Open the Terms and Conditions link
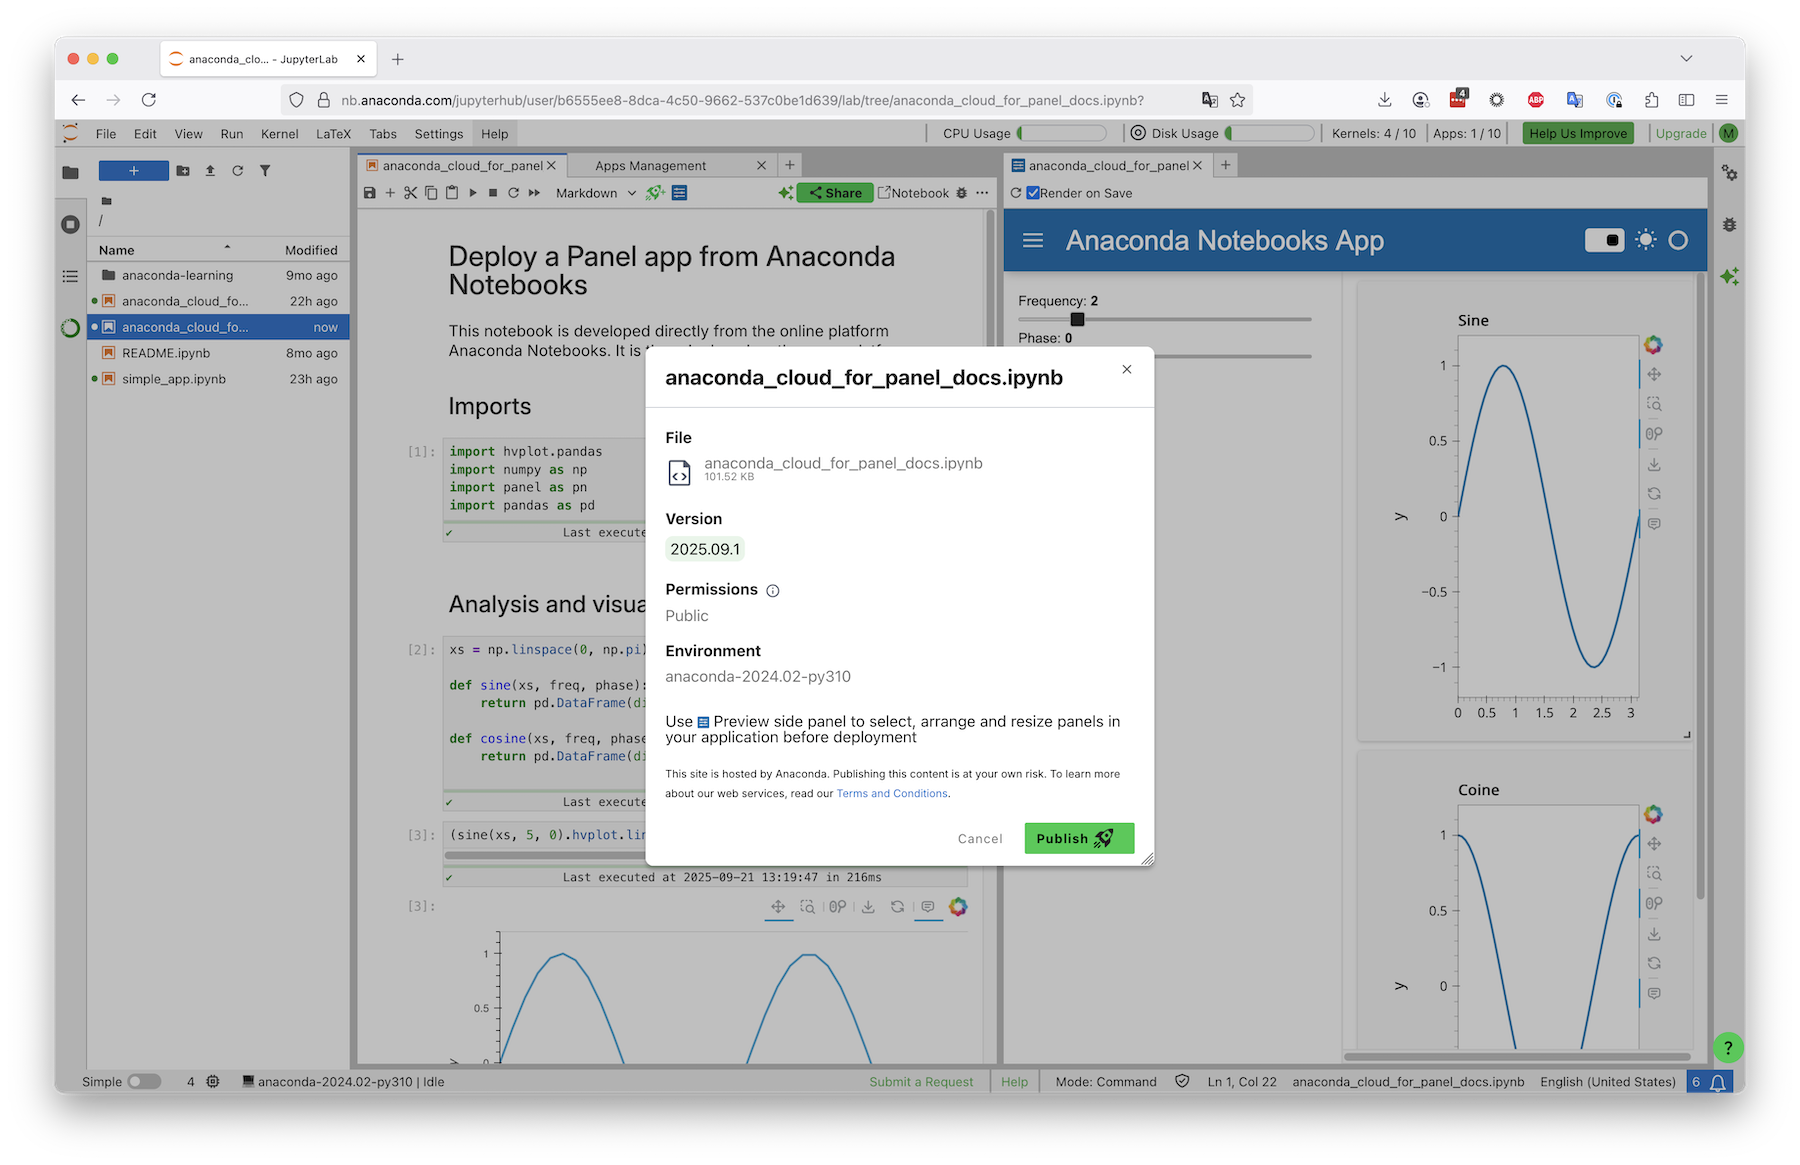Viewport: 1800px width, 1165px height. pyautogui.click(x=892, y=793)
